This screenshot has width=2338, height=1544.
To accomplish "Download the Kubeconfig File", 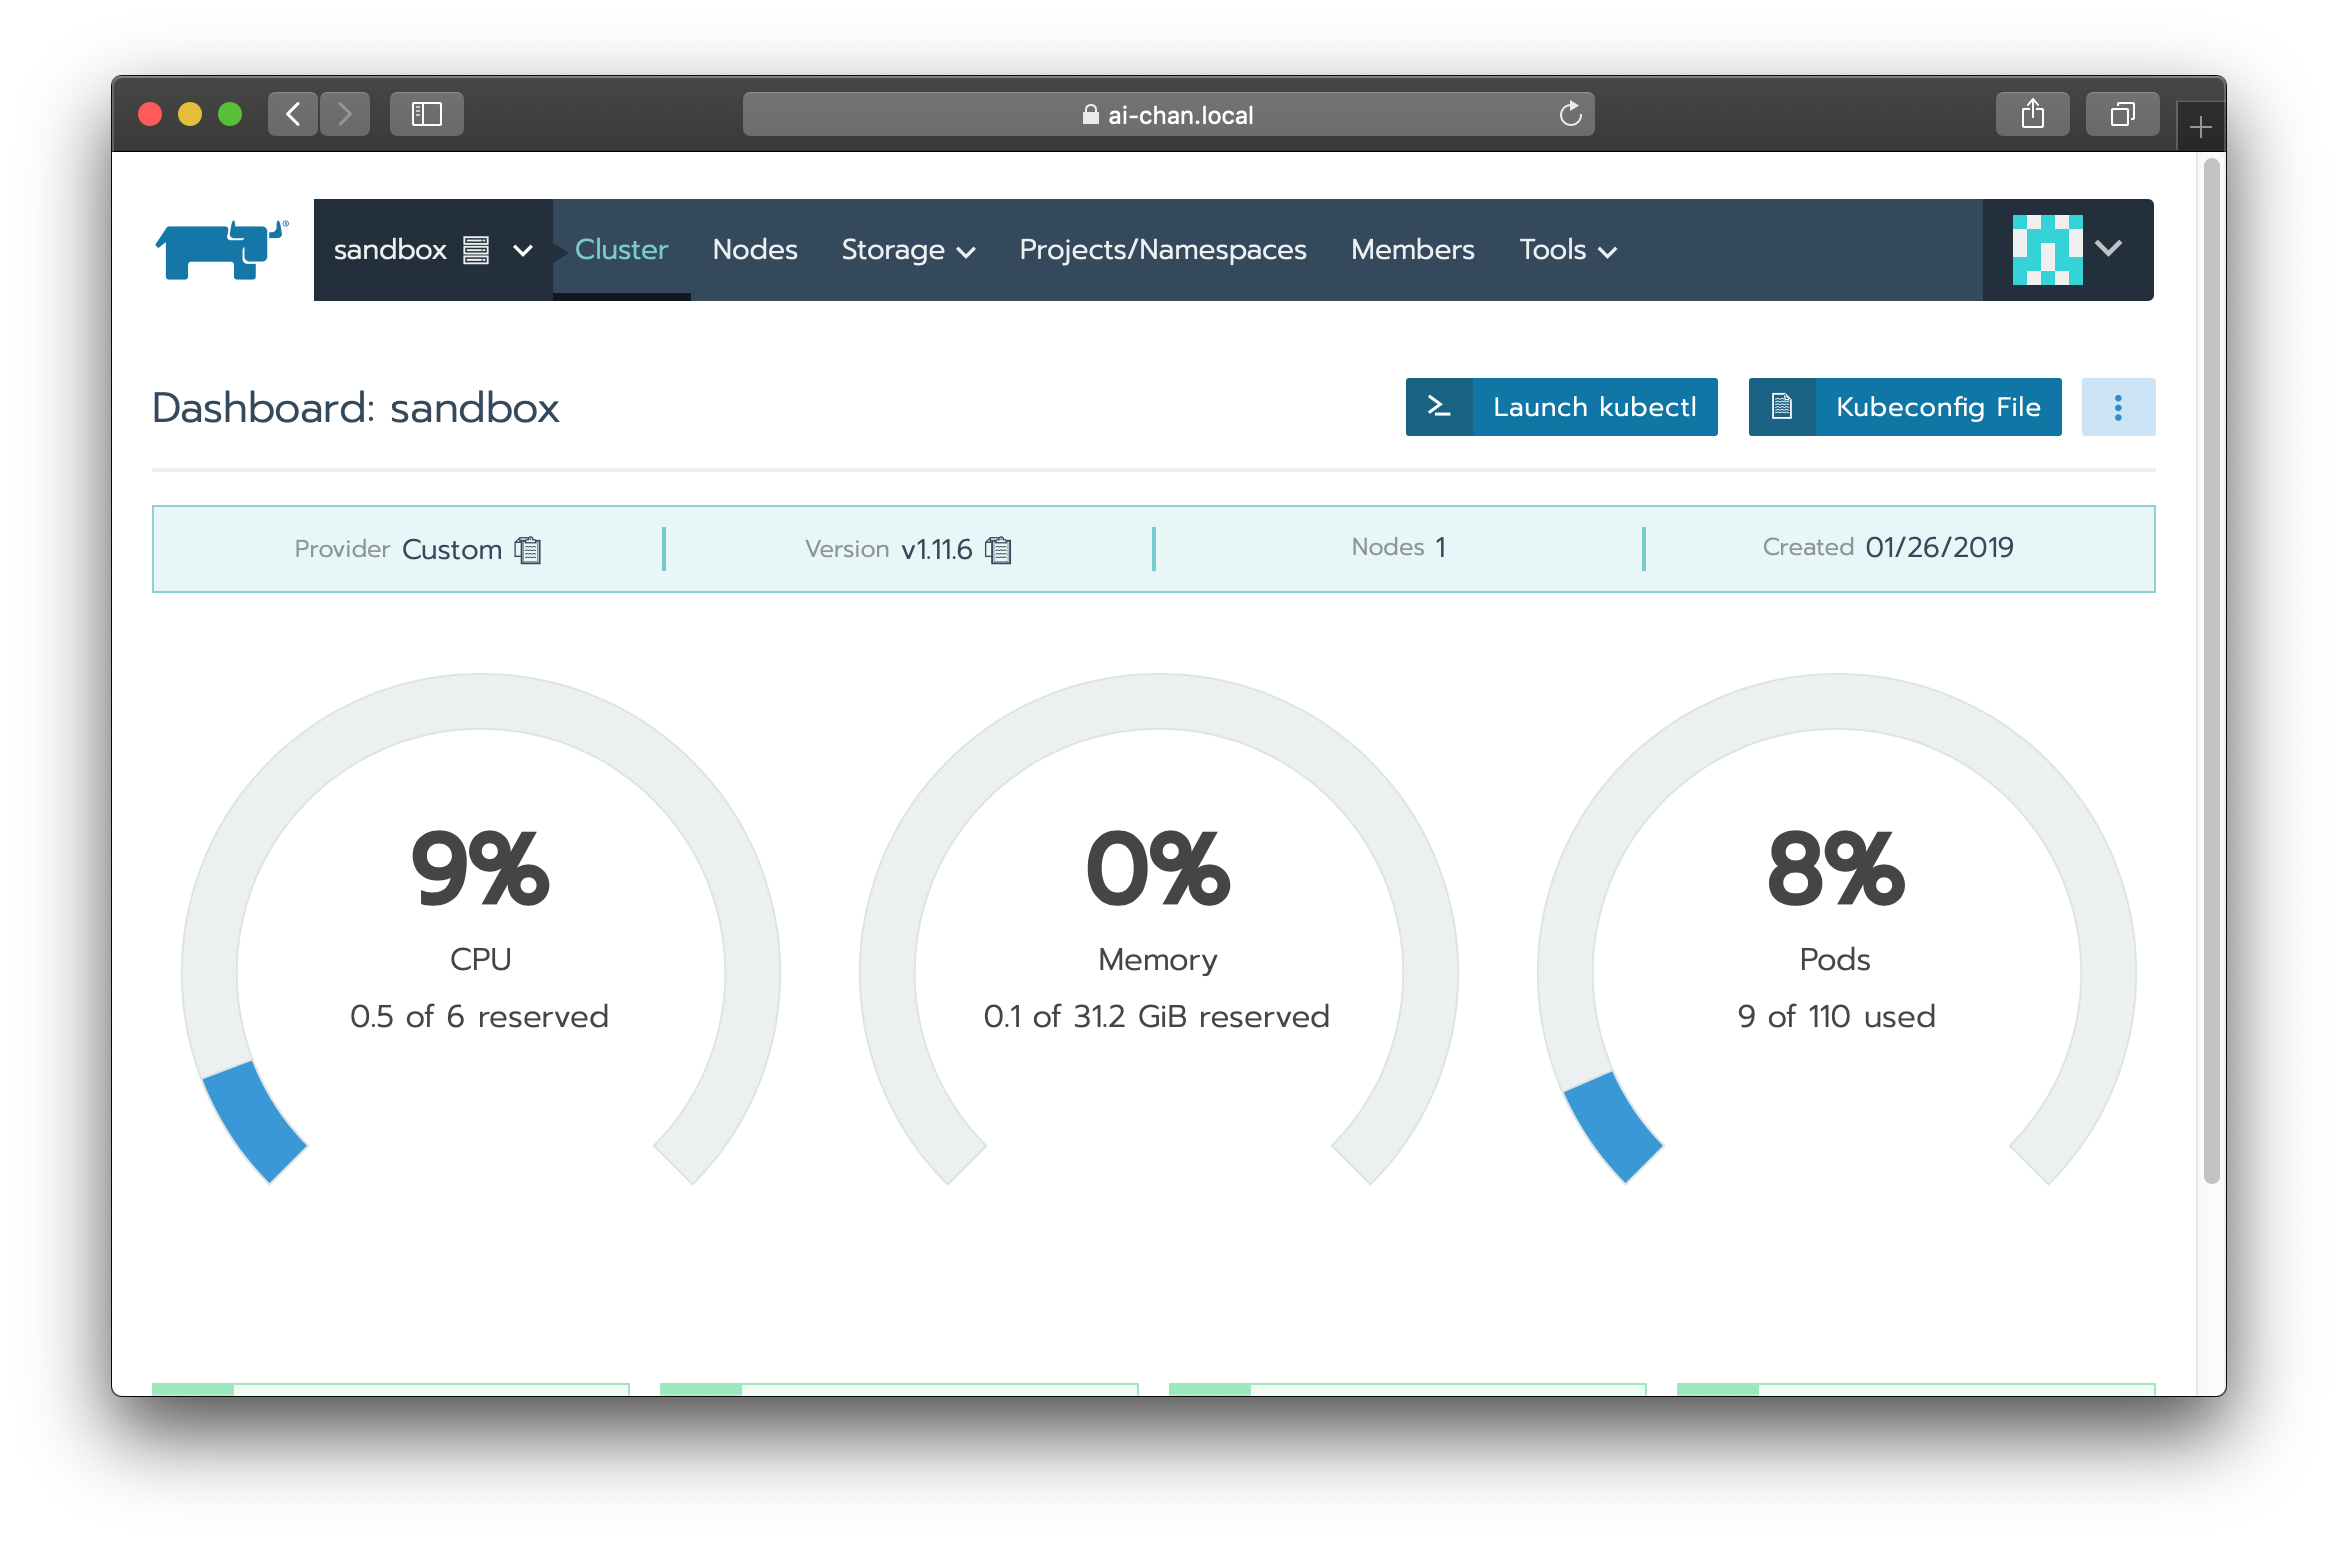I will [x=1904, y=407].
